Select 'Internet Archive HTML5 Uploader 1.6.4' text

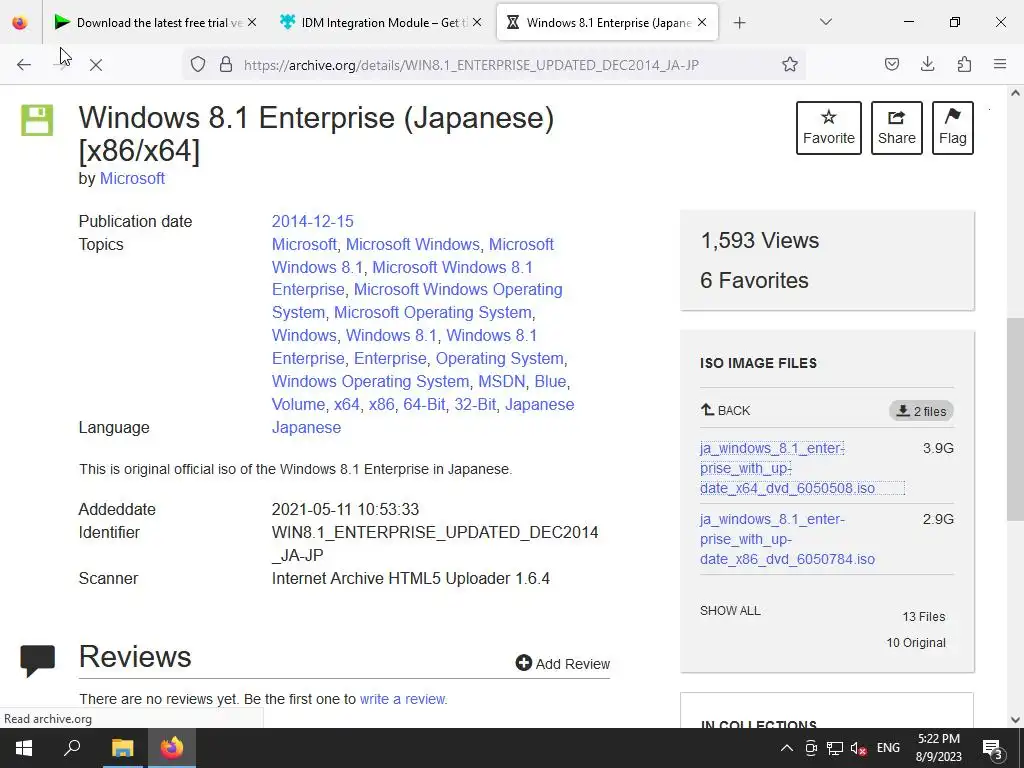pos(411,579)
